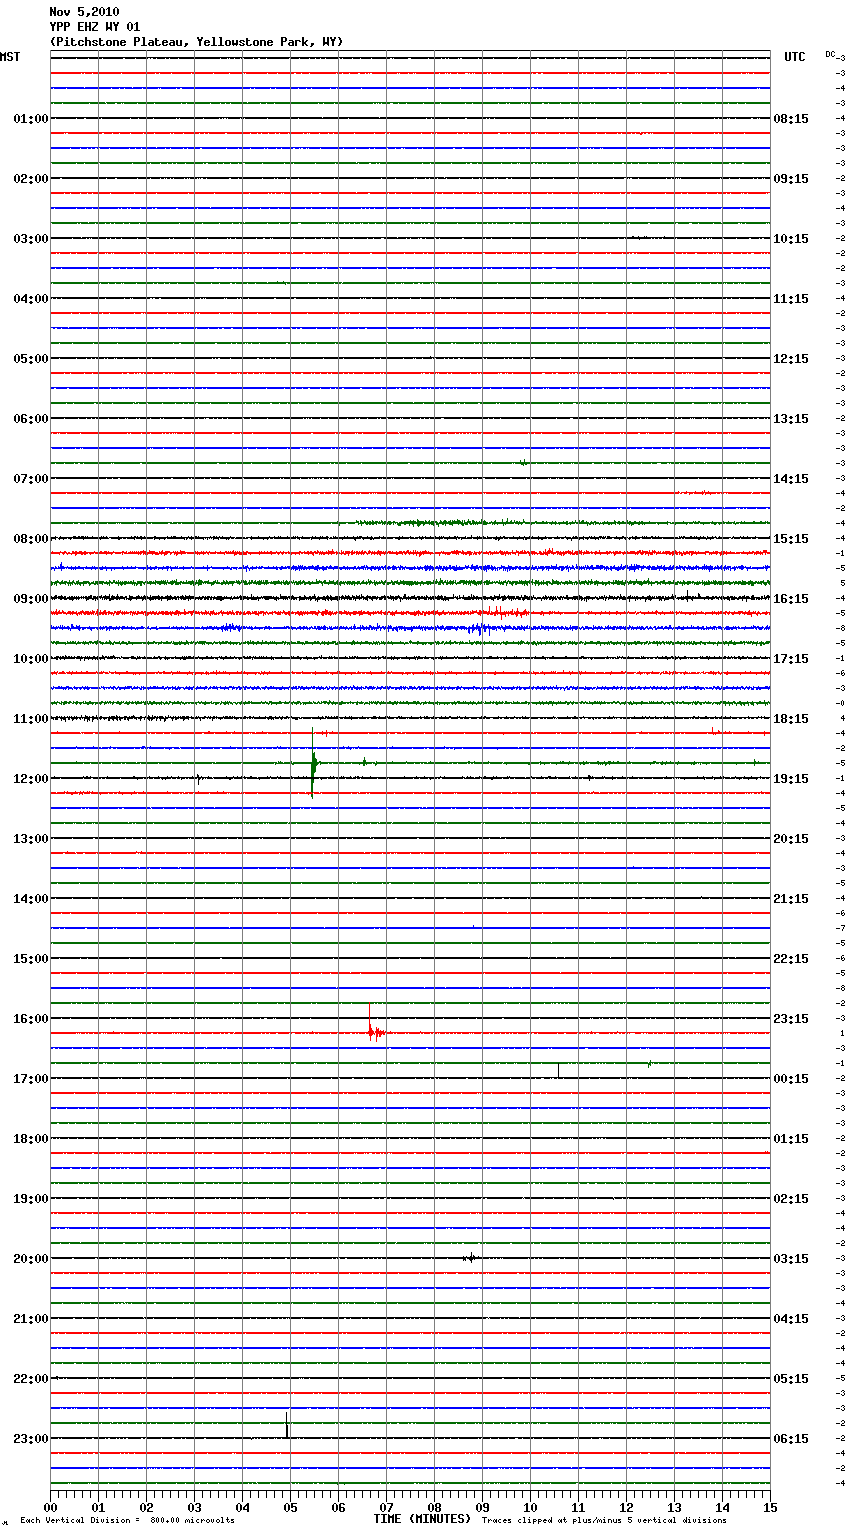Click the '16:15' UTC time label
This screenshot has height=1534, width=850.
791,599
